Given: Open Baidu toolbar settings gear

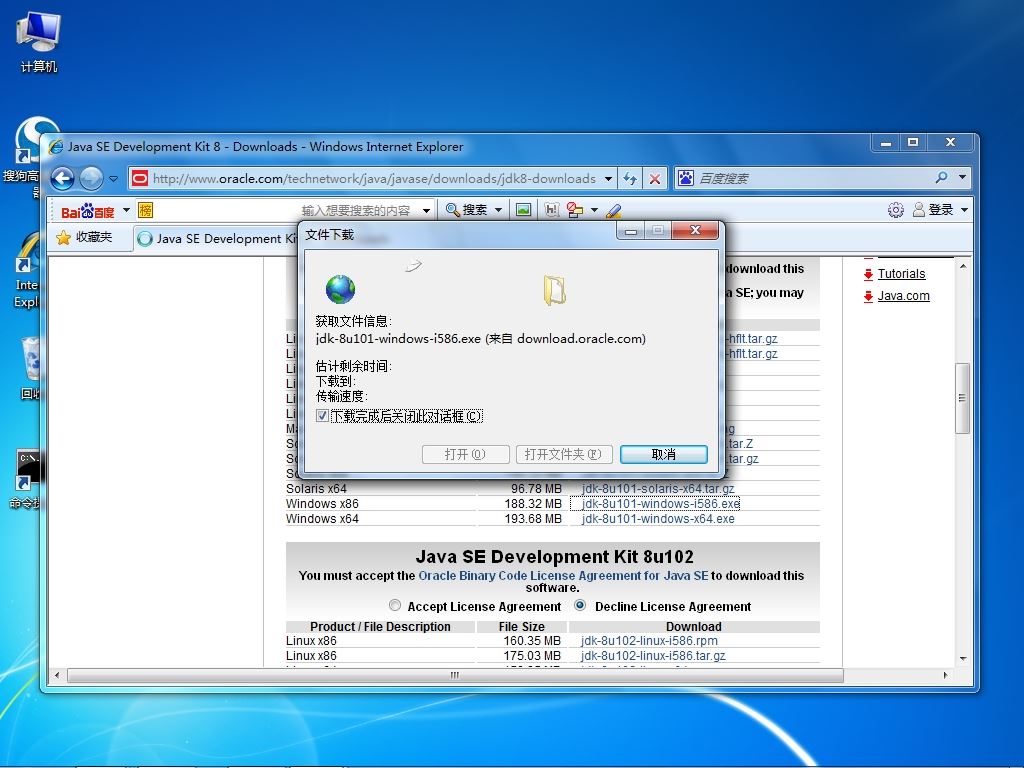Looking at the screenshot, I should click(895, 210).
